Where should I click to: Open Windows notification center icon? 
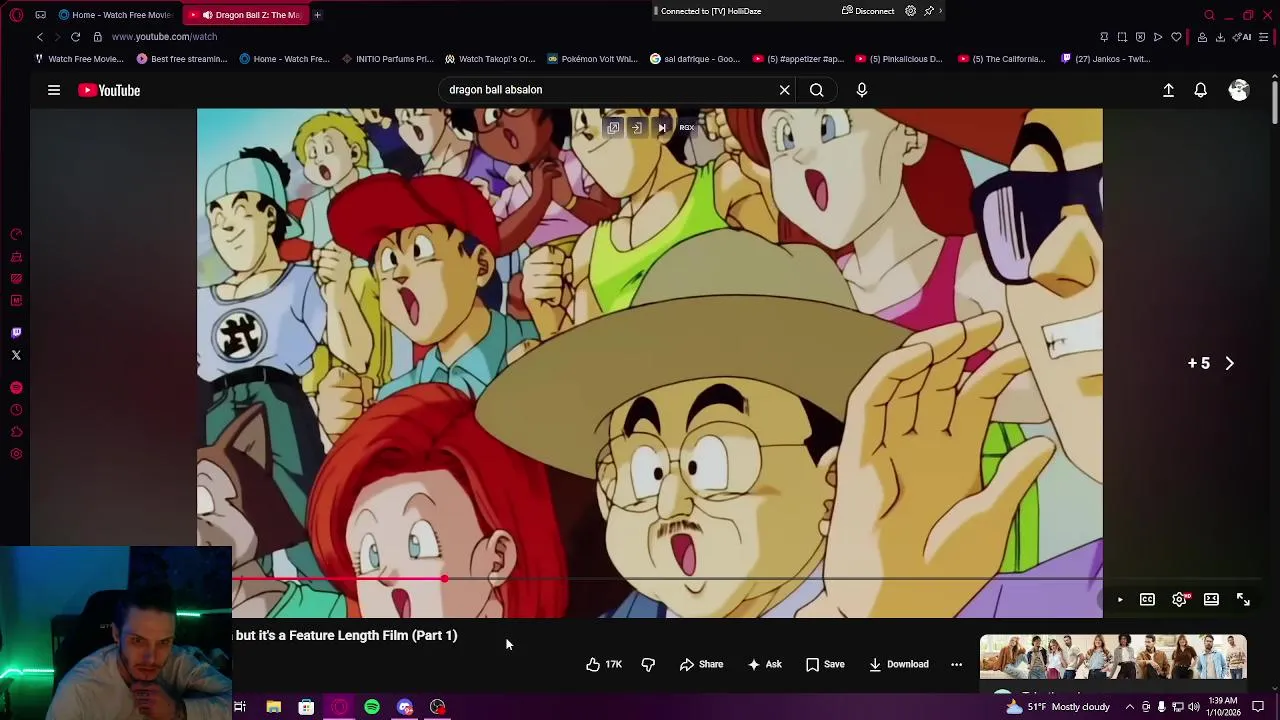pyautogui.click(x=1258, y=707)
